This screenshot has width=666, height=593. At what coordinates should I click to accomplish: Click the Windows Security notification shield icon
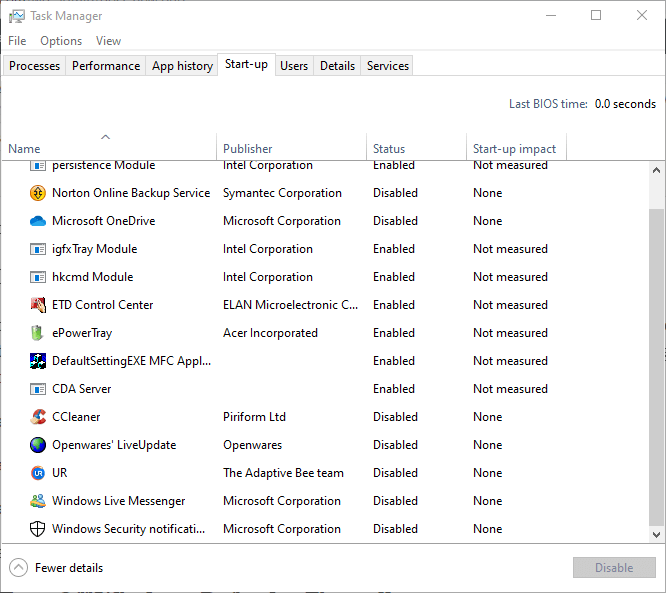pyautogui.click(x=37, y=529)
